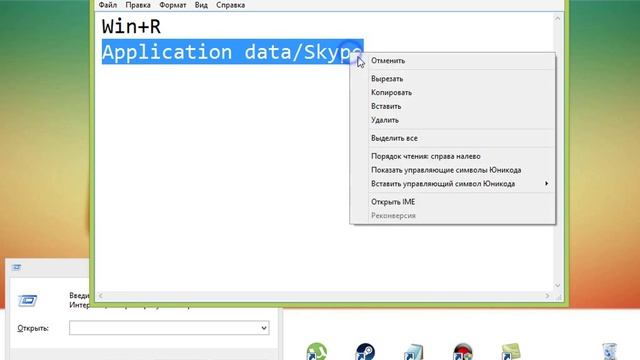Image resolution: width=640 pixels, height=360 pixels.
Task: Choose Вырезать from context menu
Action: click(x=452, y=79)
